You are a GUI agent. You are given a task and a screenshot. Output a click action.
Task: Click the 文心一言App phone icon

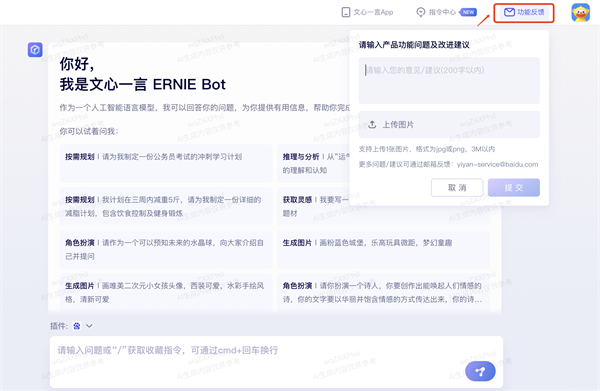(346, 12)
